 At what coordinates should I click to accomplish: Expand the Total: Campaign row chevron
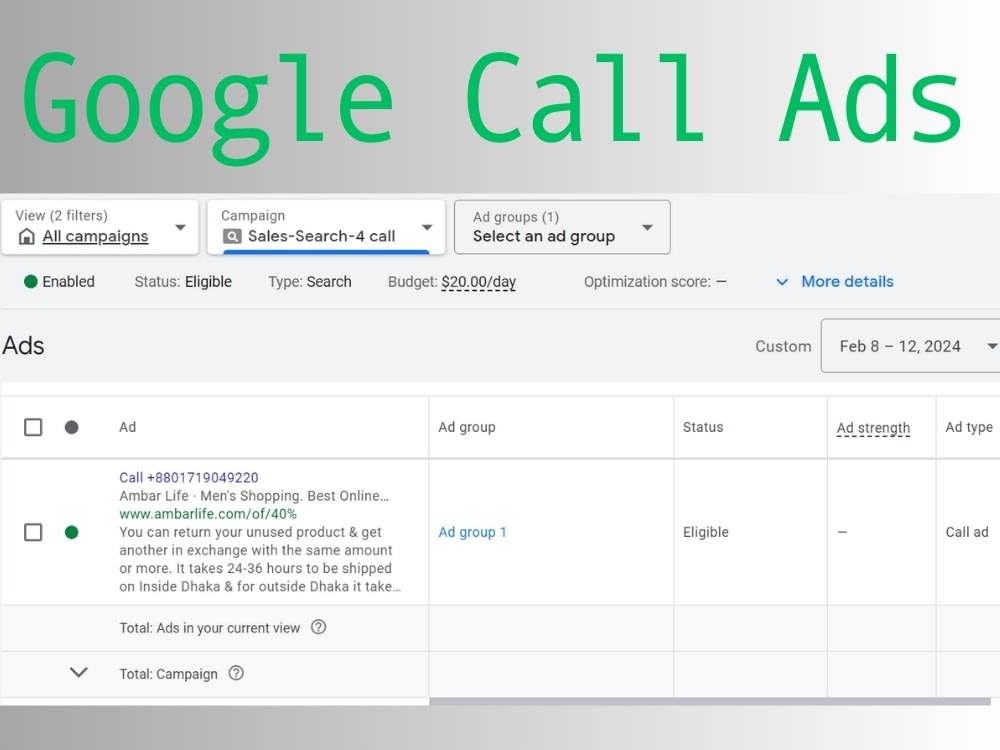[78, 672]
